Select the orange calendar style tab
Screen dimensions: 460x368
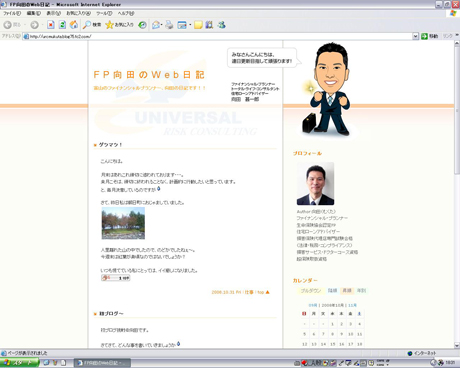pos(347,291)
